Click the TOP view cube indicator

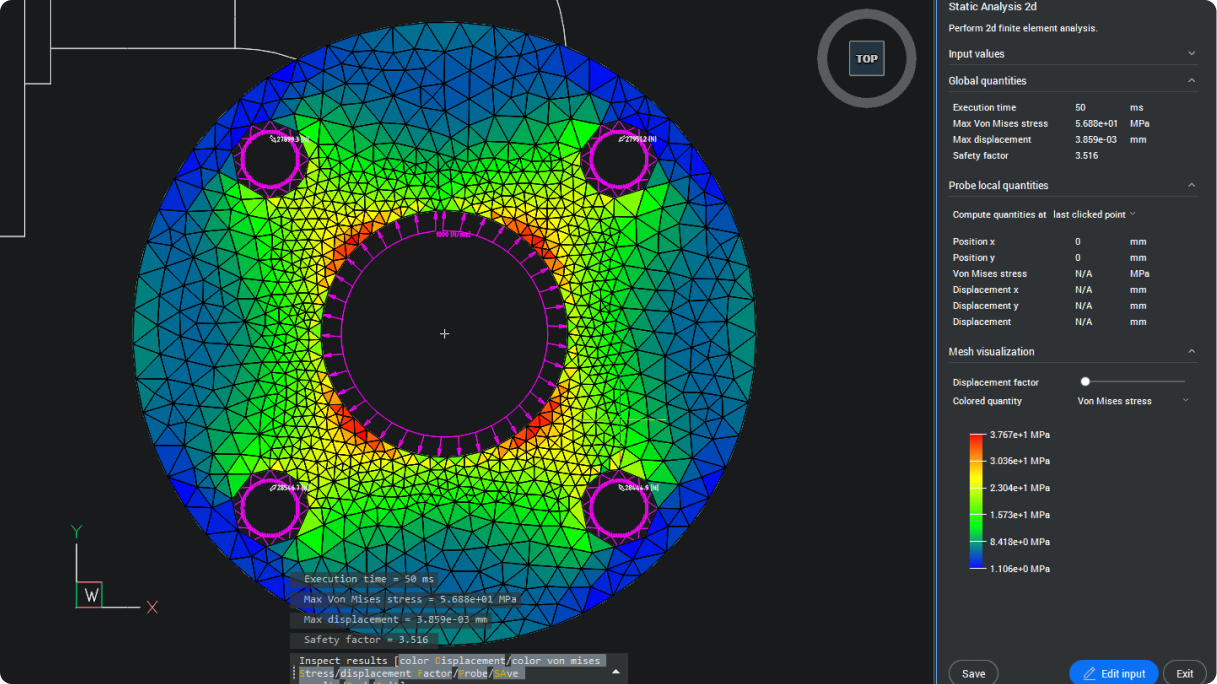(x=866, y=58)
